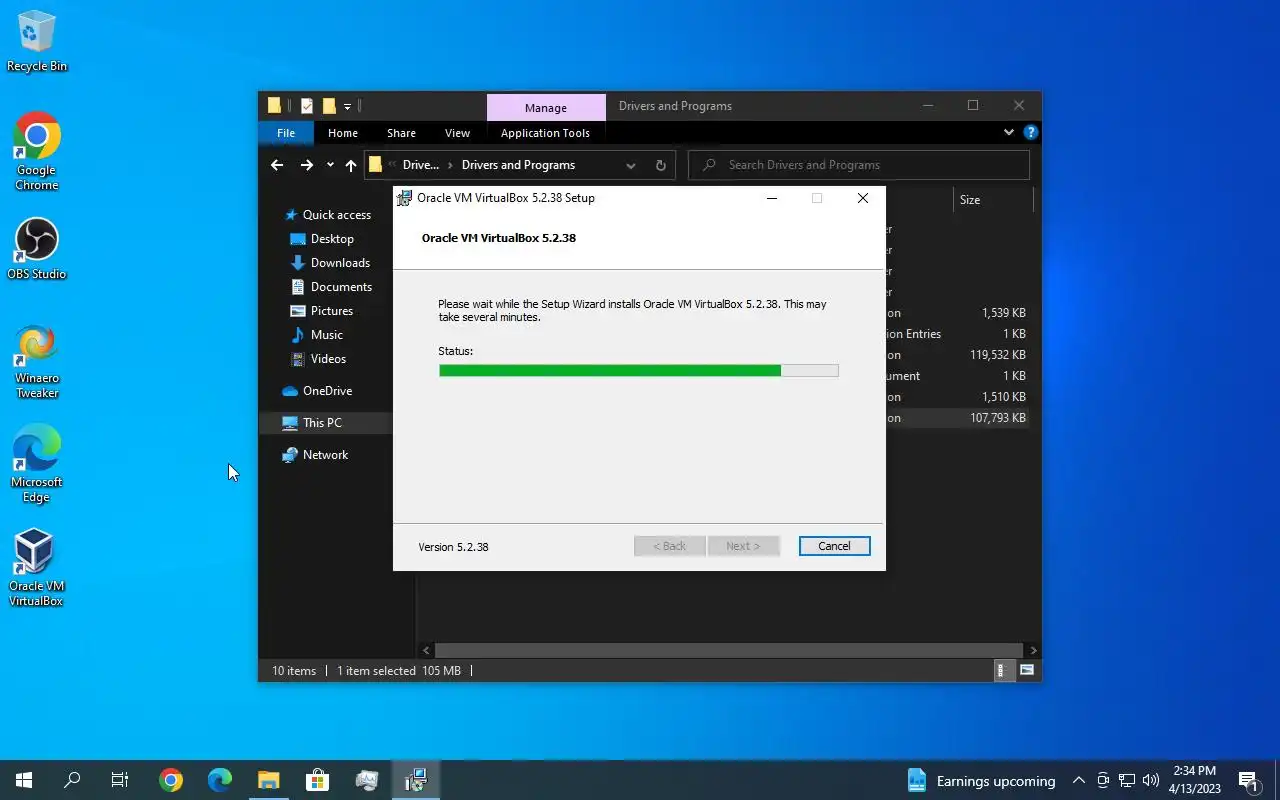Image resolution: width=1280 pixels, height=800 pixels.
Task: Open Documents in navigation pane
Action: tap(341, 287)
